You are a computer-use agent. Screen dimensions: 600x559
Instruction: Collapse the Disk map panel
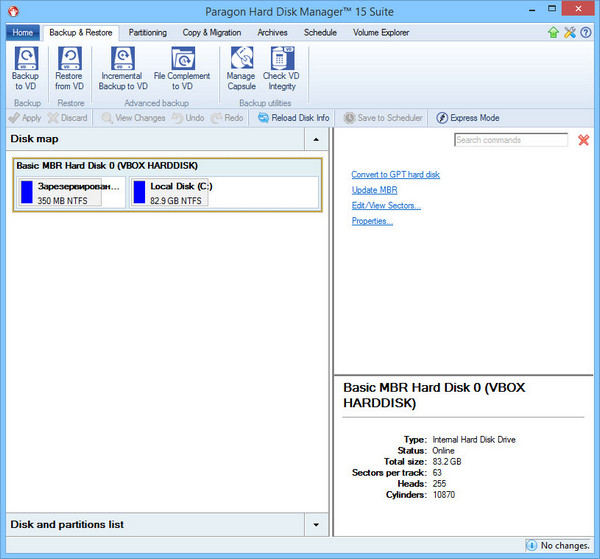pos(316,139)
